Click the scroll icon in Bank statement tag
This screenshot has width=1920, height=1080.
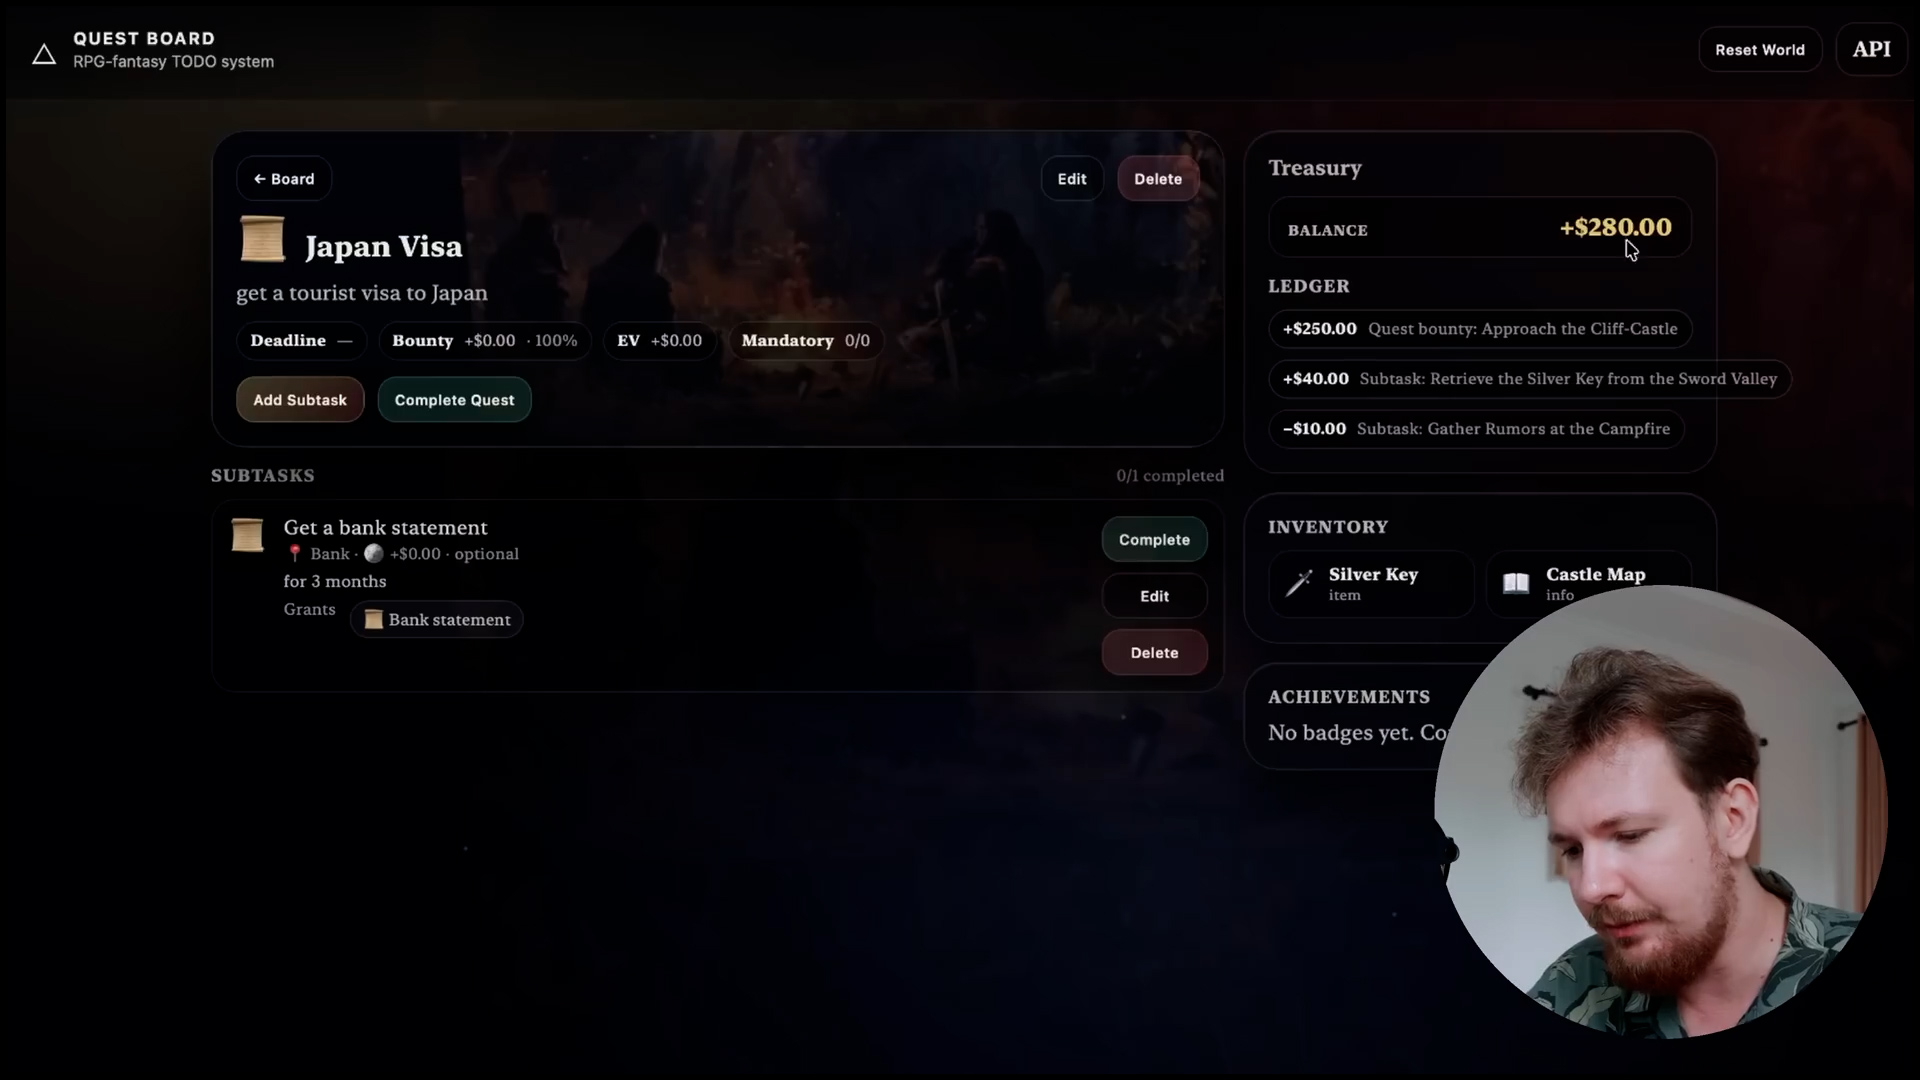[x=373, y=620]
